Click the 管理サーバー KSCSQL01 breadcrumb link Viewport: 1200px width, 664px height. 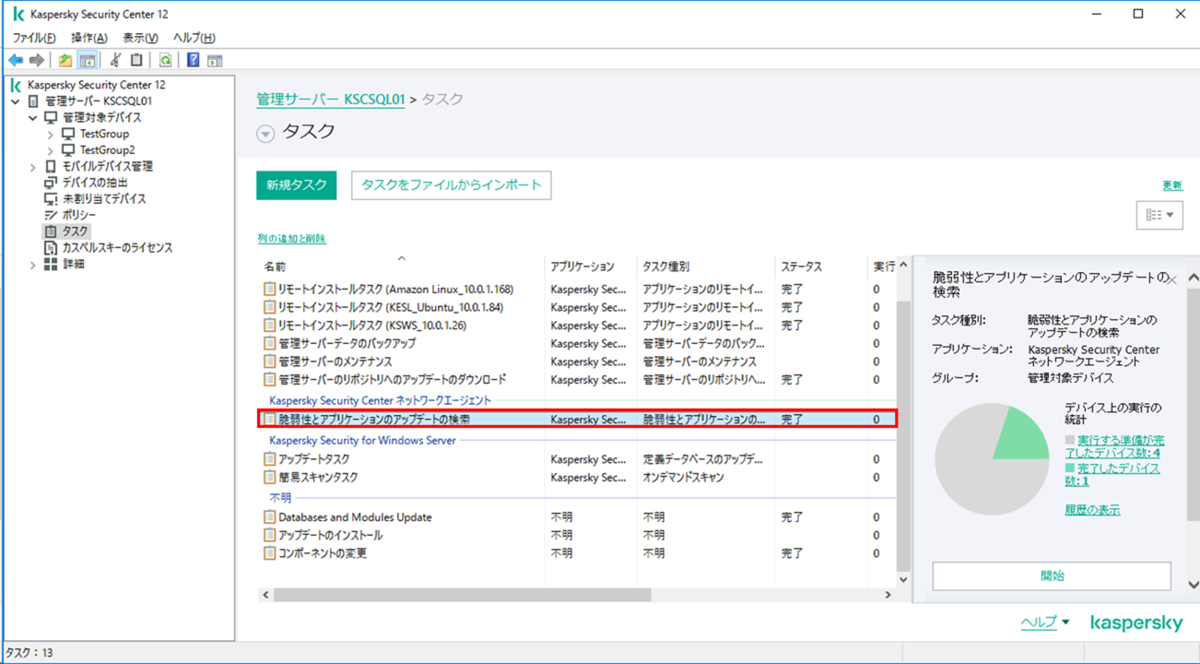(x=331, y=100)
